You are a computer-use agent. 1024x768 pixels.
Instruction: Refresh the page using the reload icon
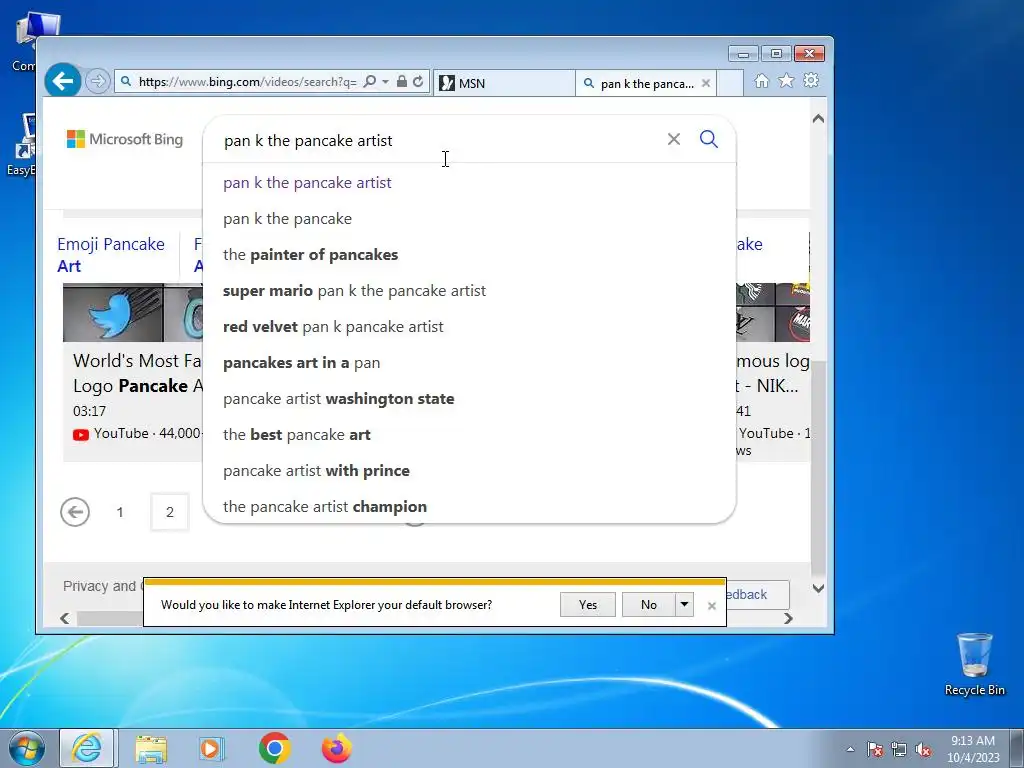pos(418,81)
